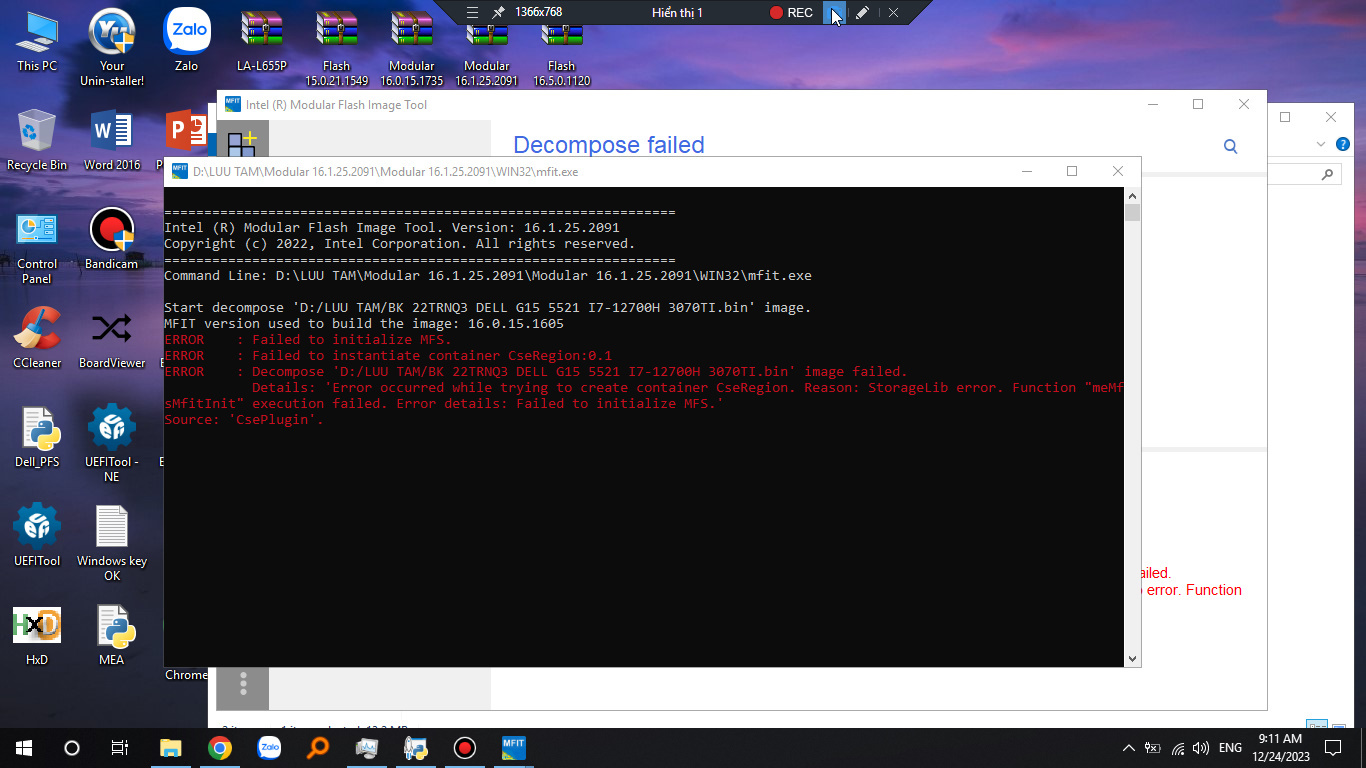Click the 'Hiển thị 1' display label
This screenshot has width=1366, height=768.
pyautogui.click(x=677, y=13)
